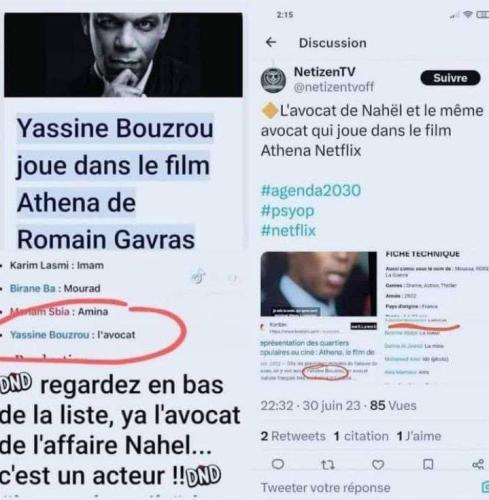This screenshot has width=489, height=500.
Task: Like the tweet with heart icon
Action: coord(378,465)
